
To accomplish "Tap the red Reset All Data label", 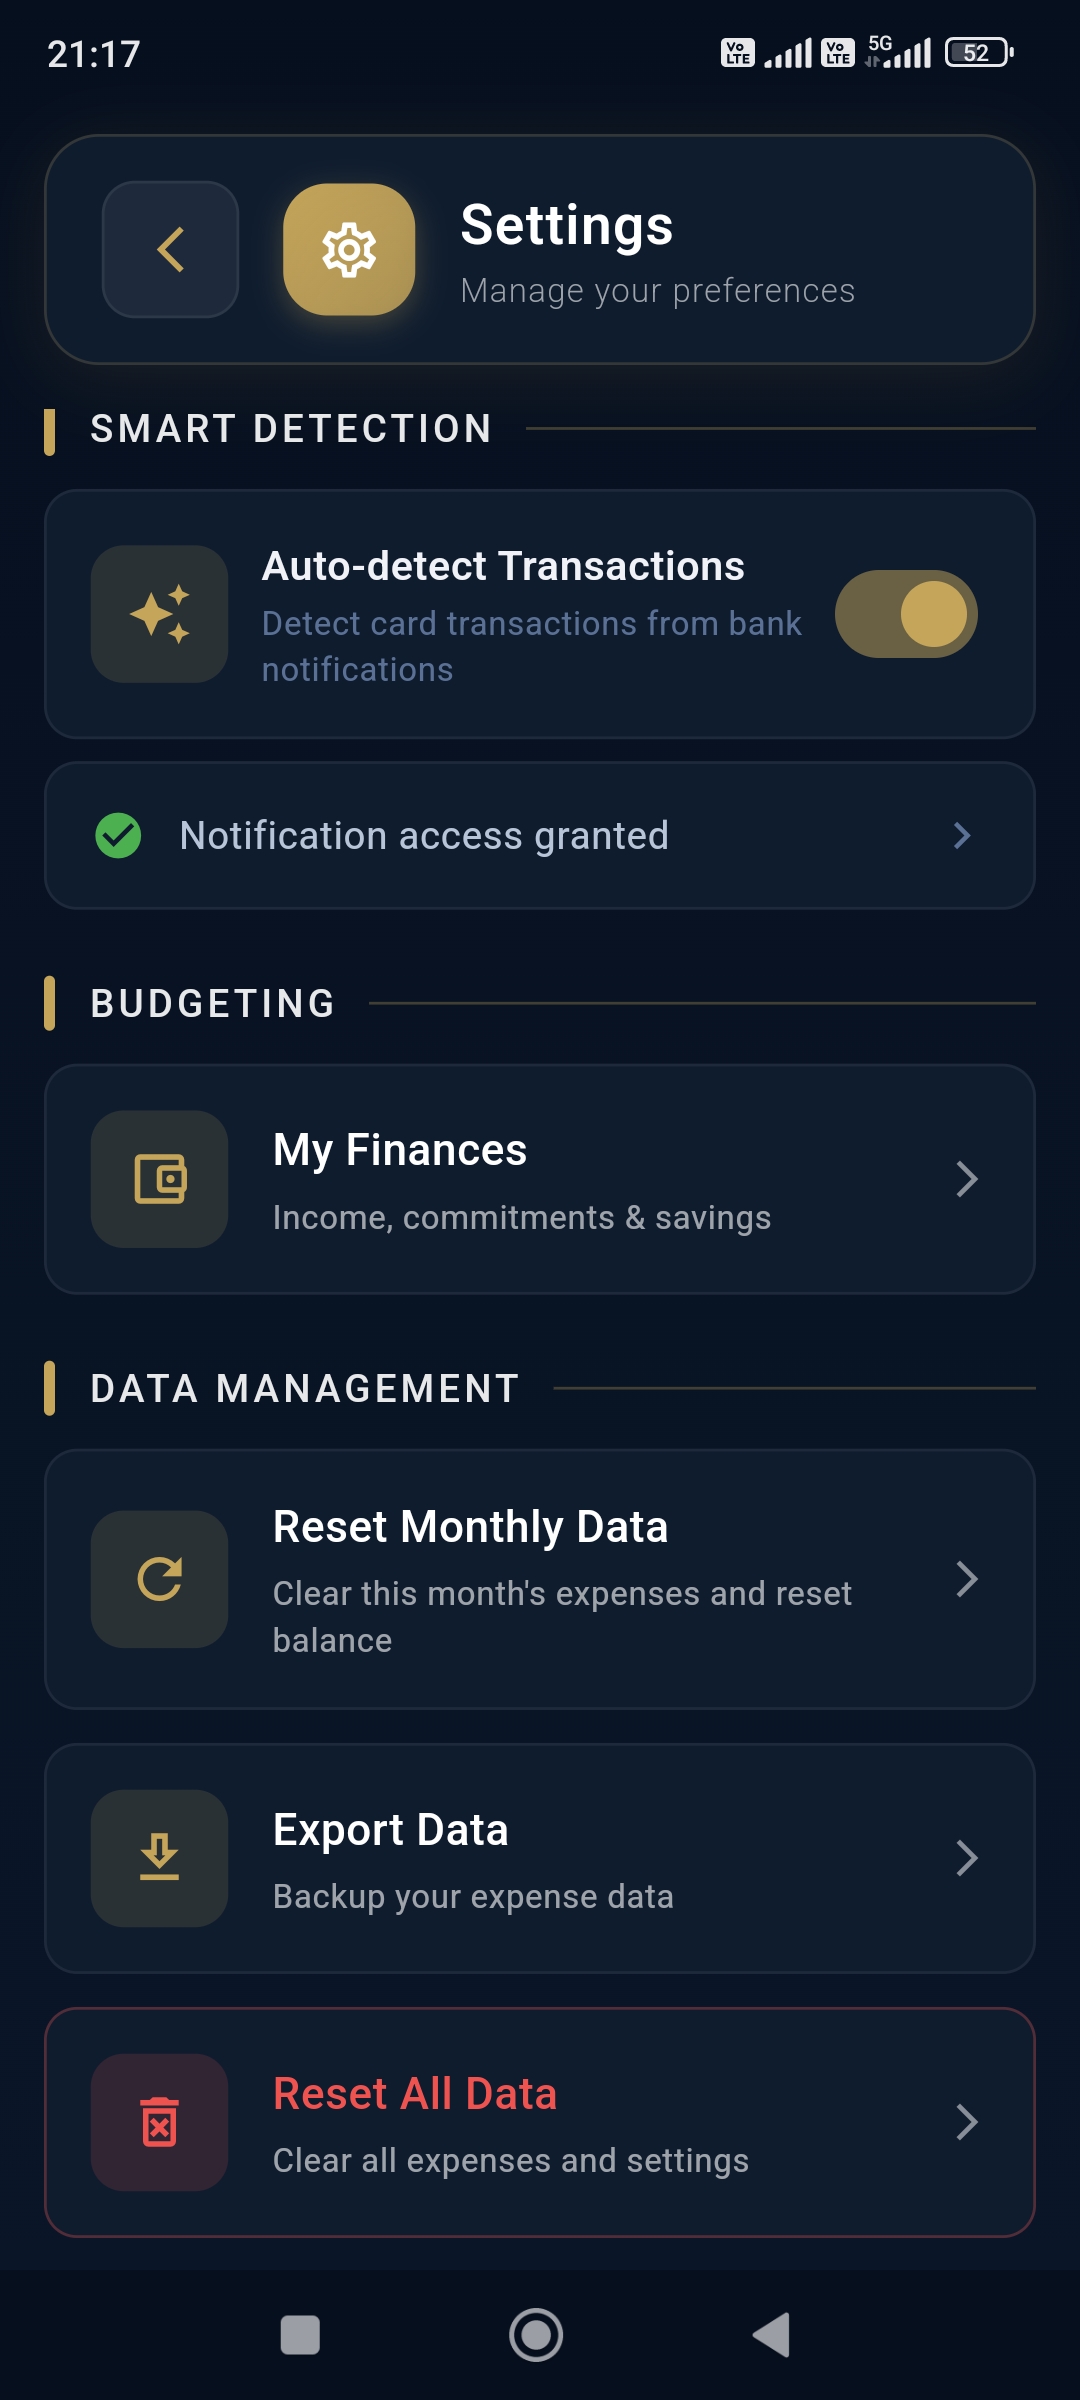I will coord(415,2093).
